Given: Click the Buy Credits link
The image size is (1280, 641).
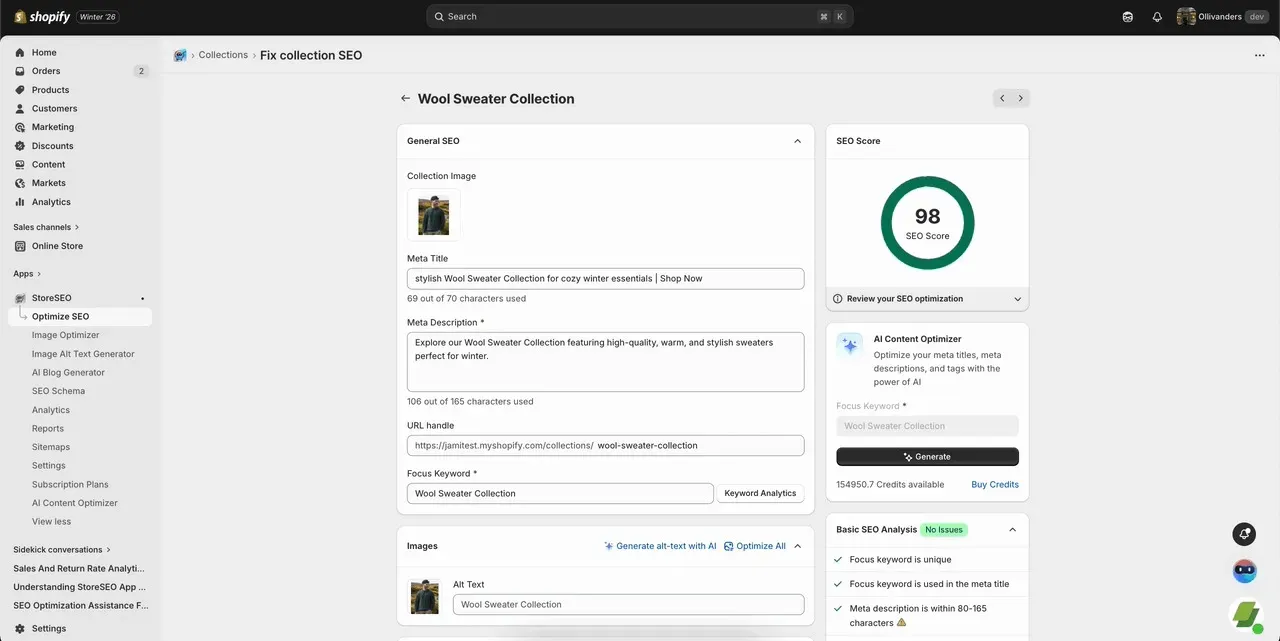Looking at the screenshot, I should coord(995,484).
